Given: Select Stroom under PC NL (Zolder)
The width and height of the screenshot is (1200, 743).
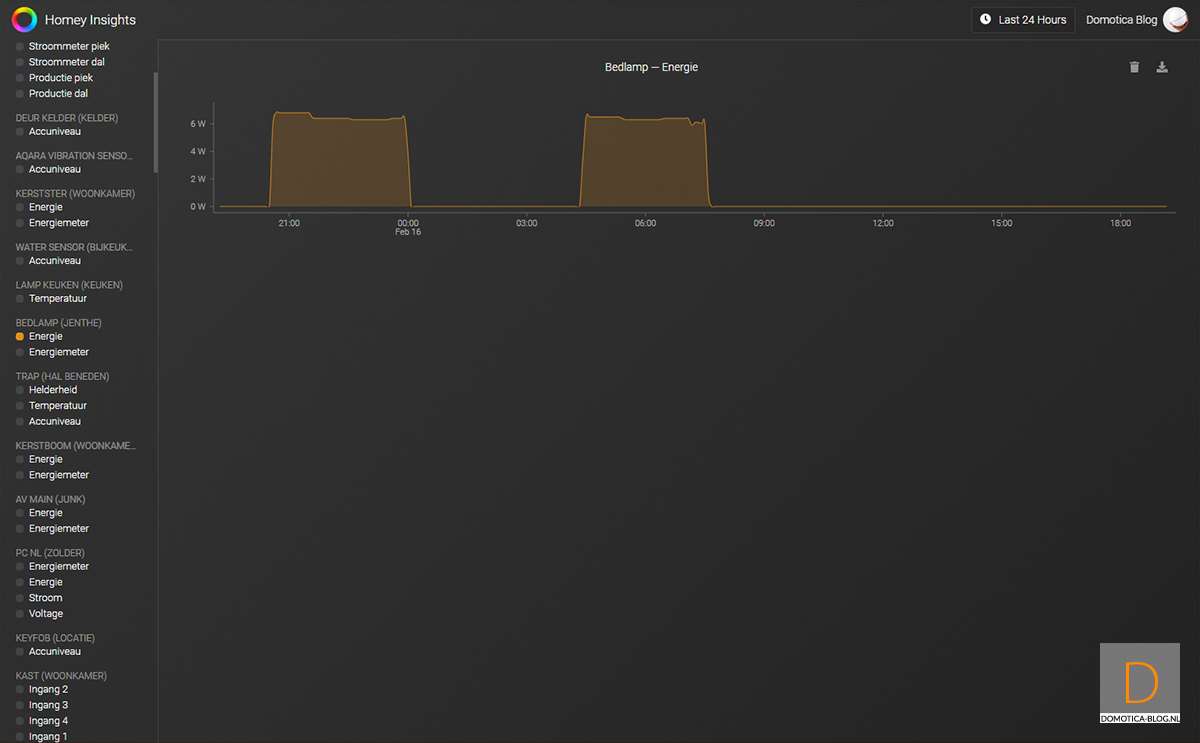Looking at the screenshot, I should click(x=45, y=598).
